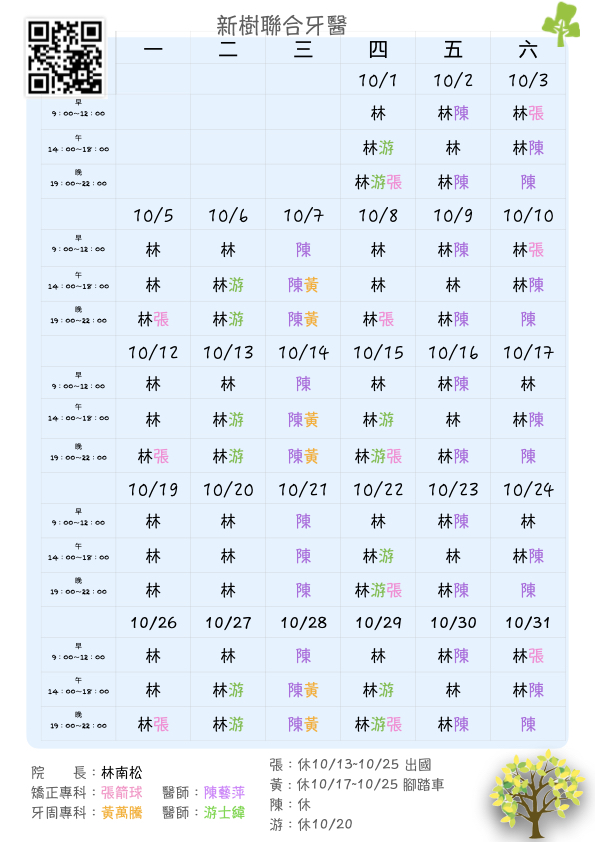Click the QR code image
Screen dimensions: 595x842
pyautogui.click(x=66, y=57)
